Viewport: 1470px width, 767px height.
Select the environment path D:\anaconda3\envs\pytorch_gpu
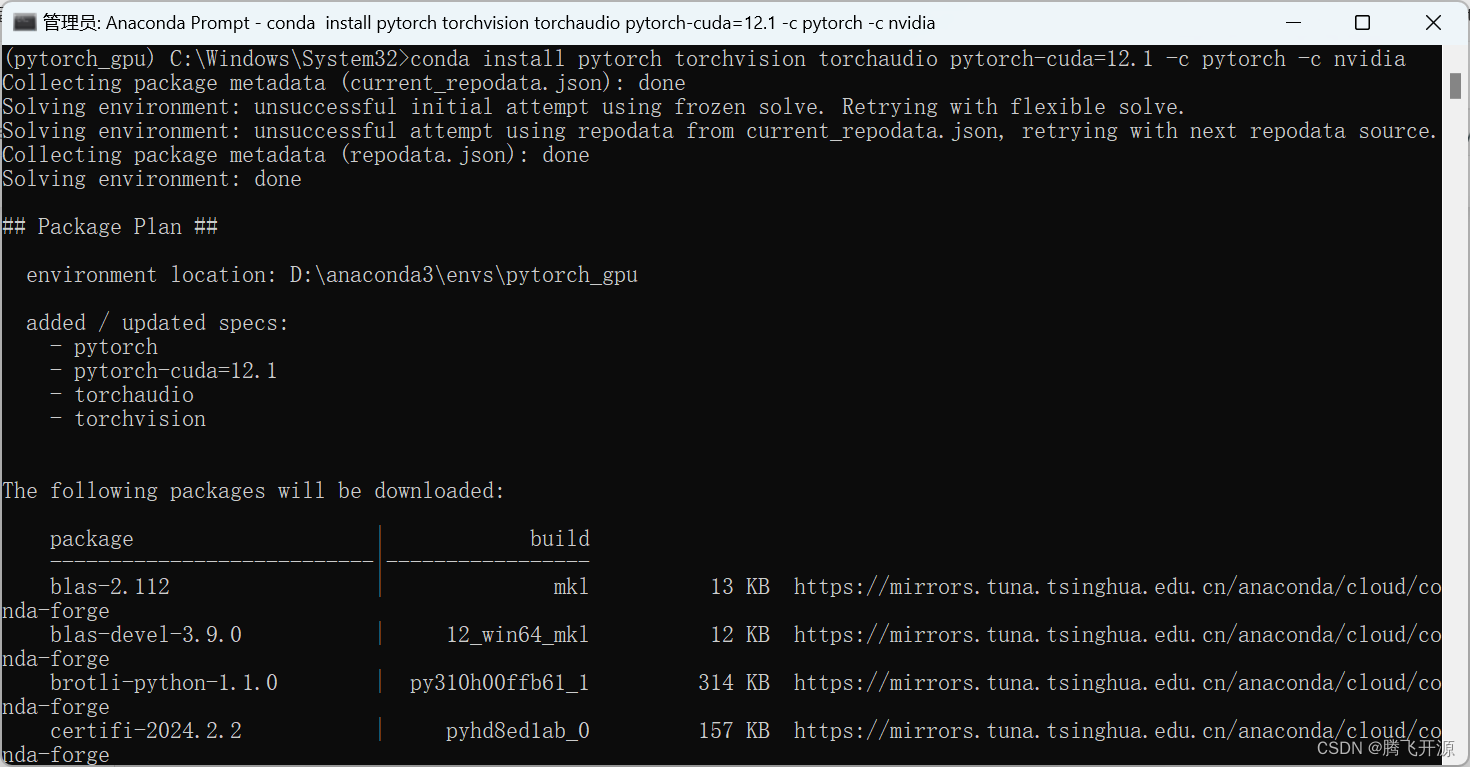click(464, 274)
